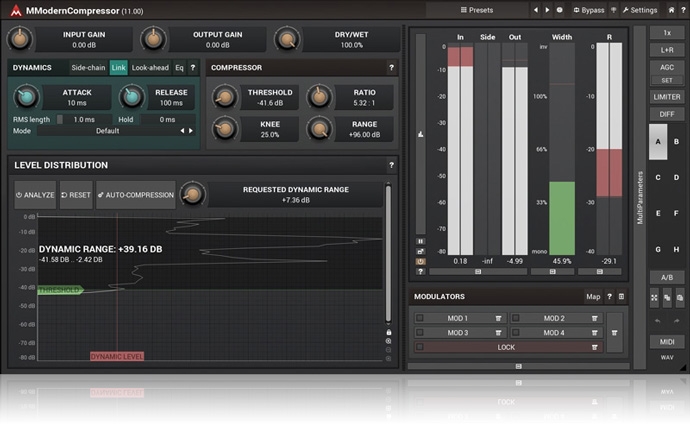The width and height of the screenshot is (690, 435).
Task: Open meters help question mark
Action: coord(420,271)
